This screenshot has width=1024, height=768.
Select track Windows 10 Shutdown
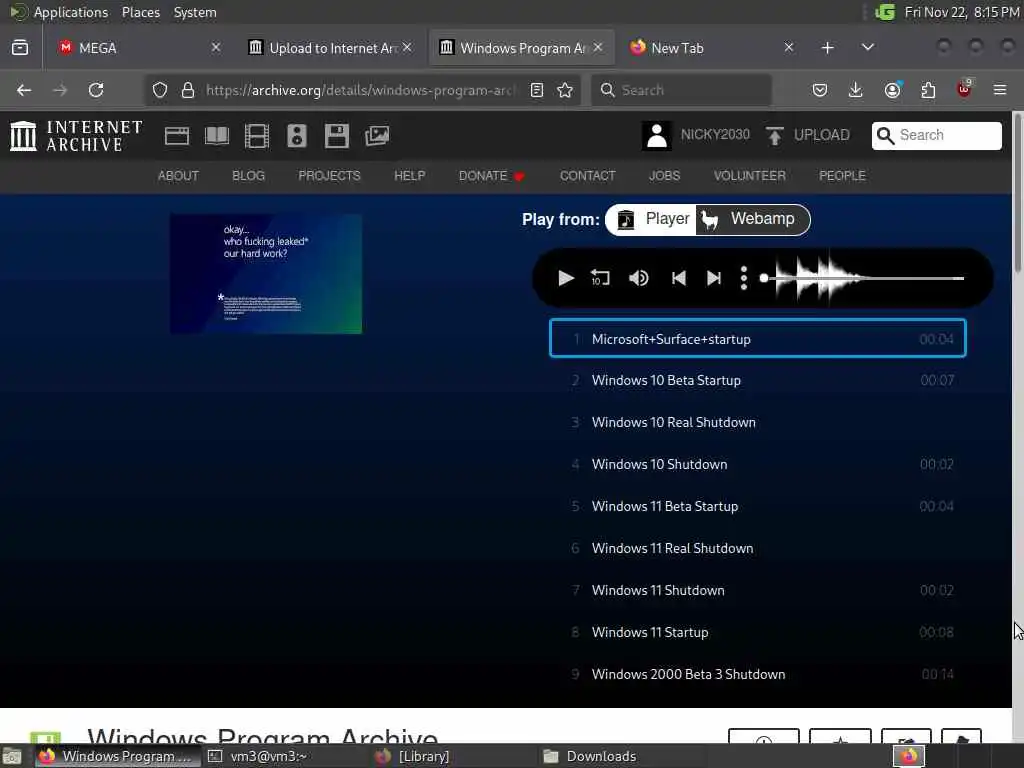(758, 464)
